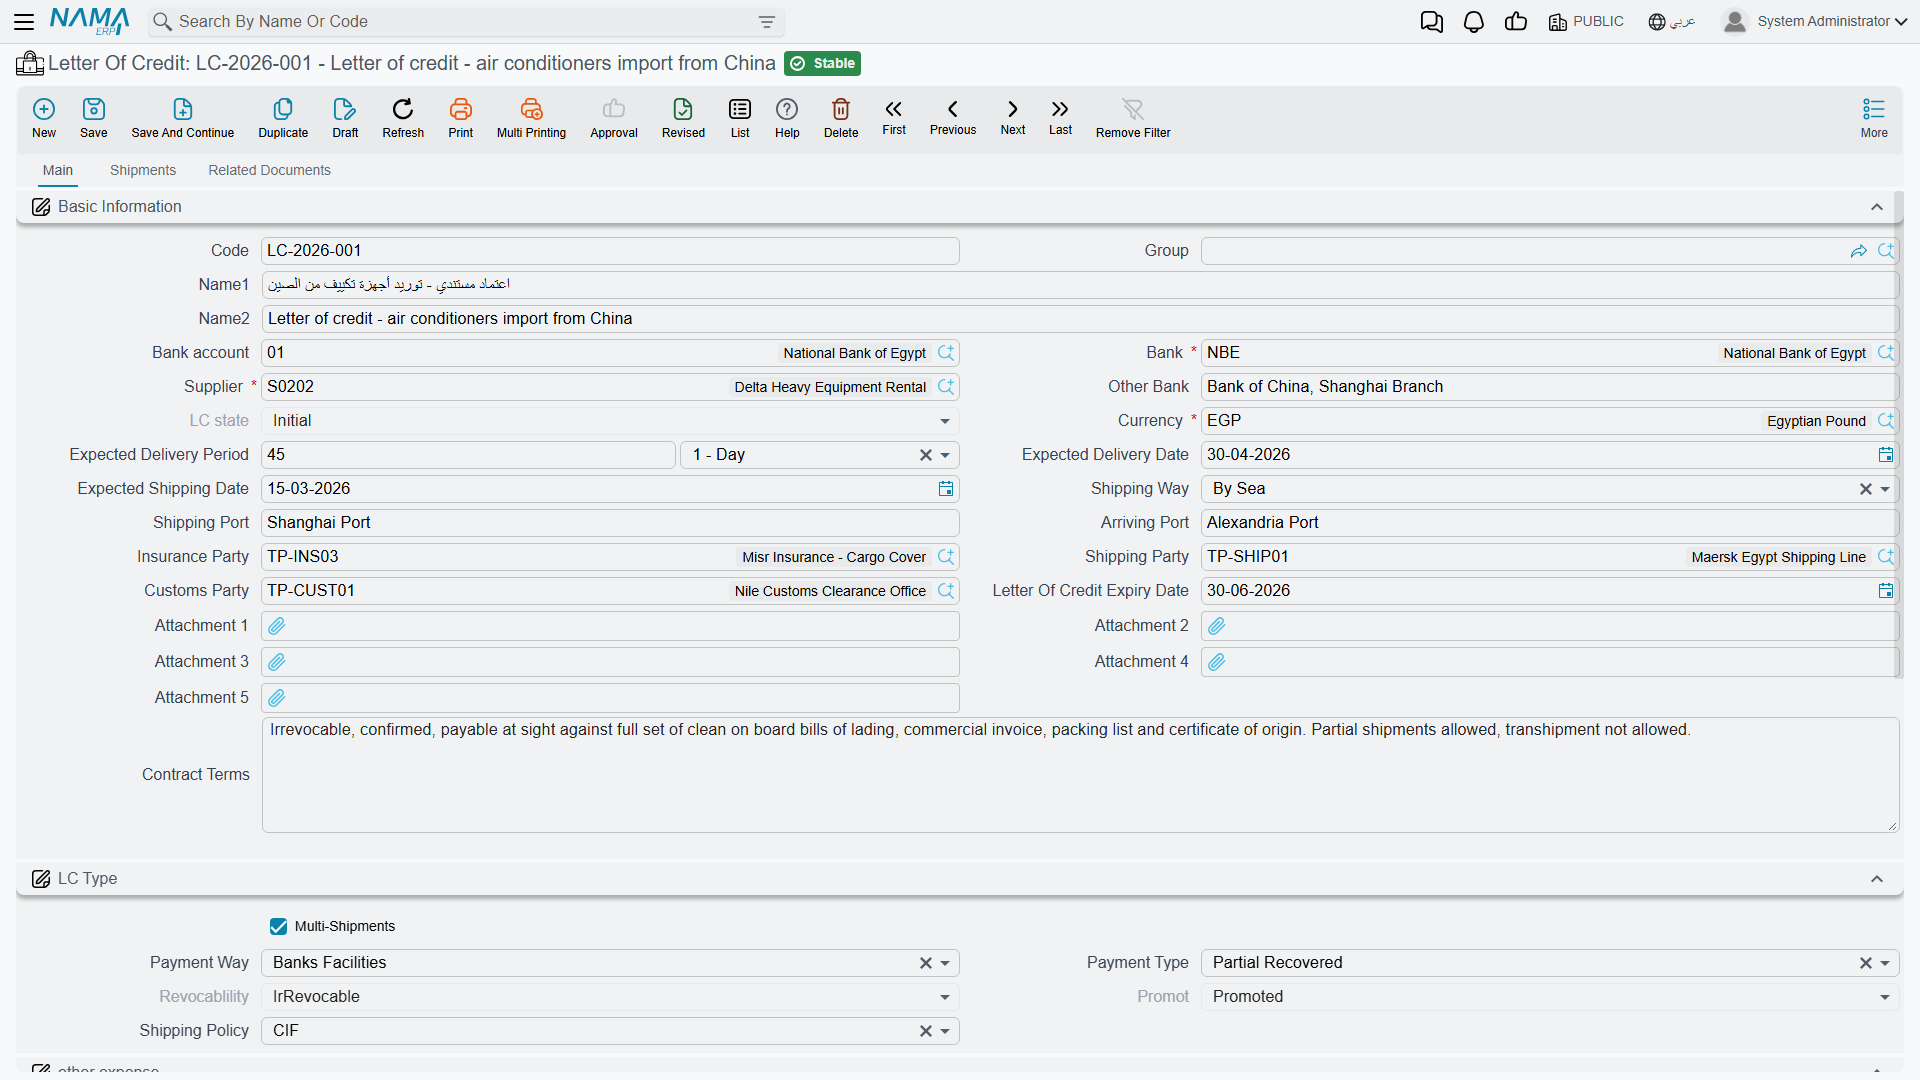The image size is (1920, 1080).
Task: Click the thumbs-up icon in header
Action: pyautogui.click(x=1516, y=21)
